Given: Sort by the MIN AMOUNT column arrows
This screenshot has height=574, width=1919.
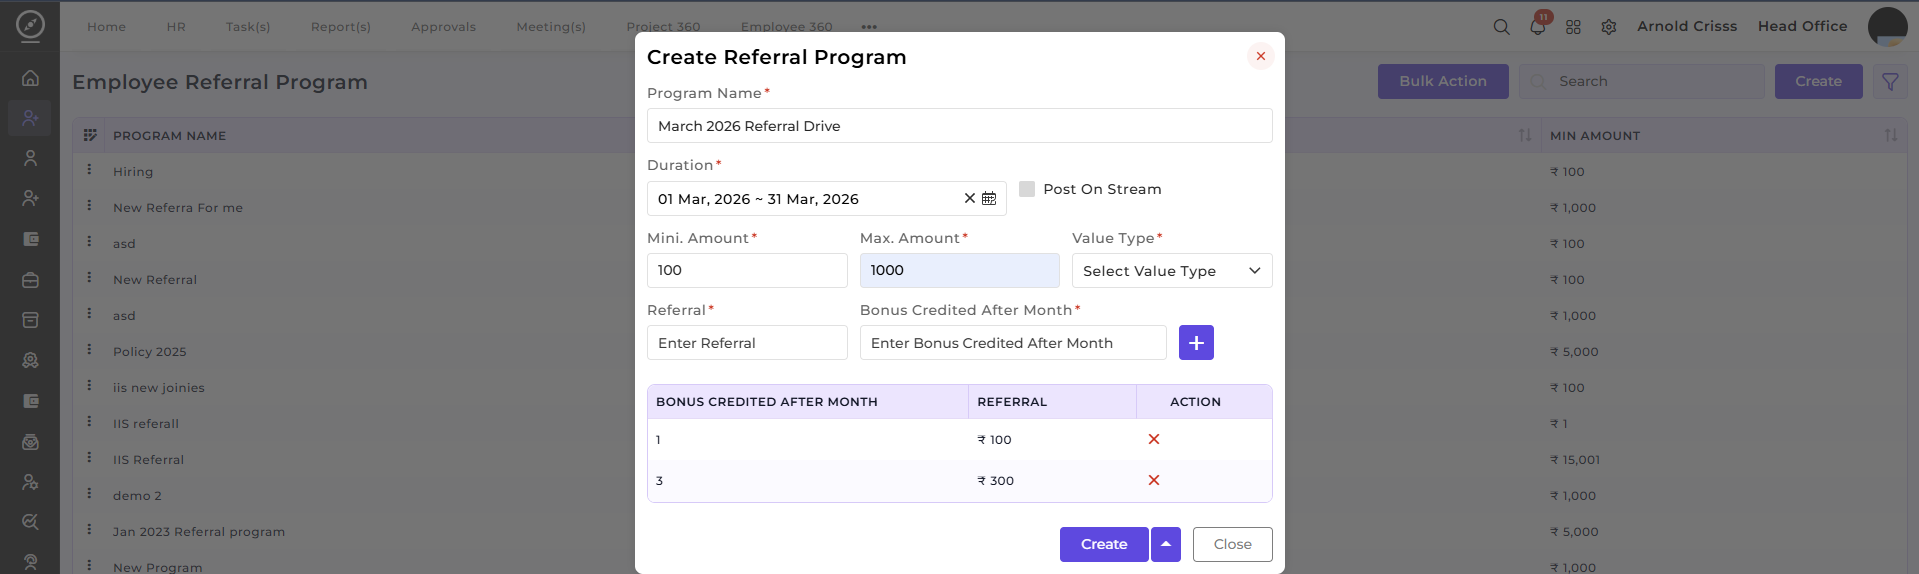Looking at the screenshot, I should 1891,135.
